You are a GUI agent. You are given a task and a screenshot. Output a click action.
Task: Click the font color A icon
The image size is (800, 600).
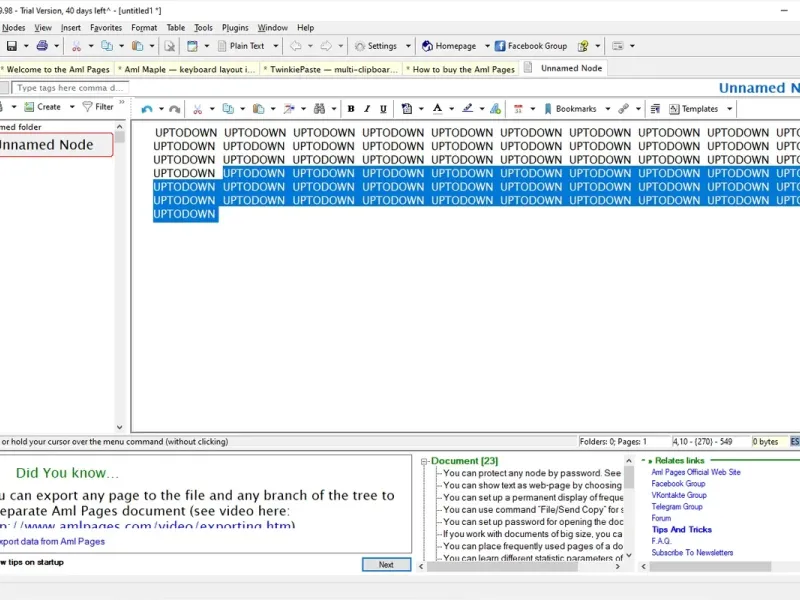click(x=437, y=109)
